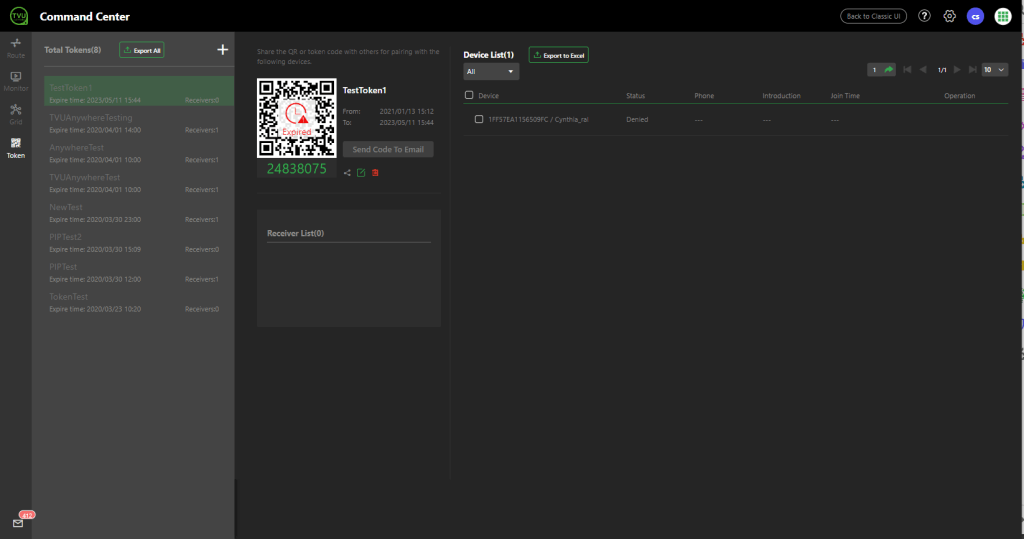Viewport: 1024px width, 539px height.
Task: Select the AnywhereTest token entry
Action: (x=139, y=154)
